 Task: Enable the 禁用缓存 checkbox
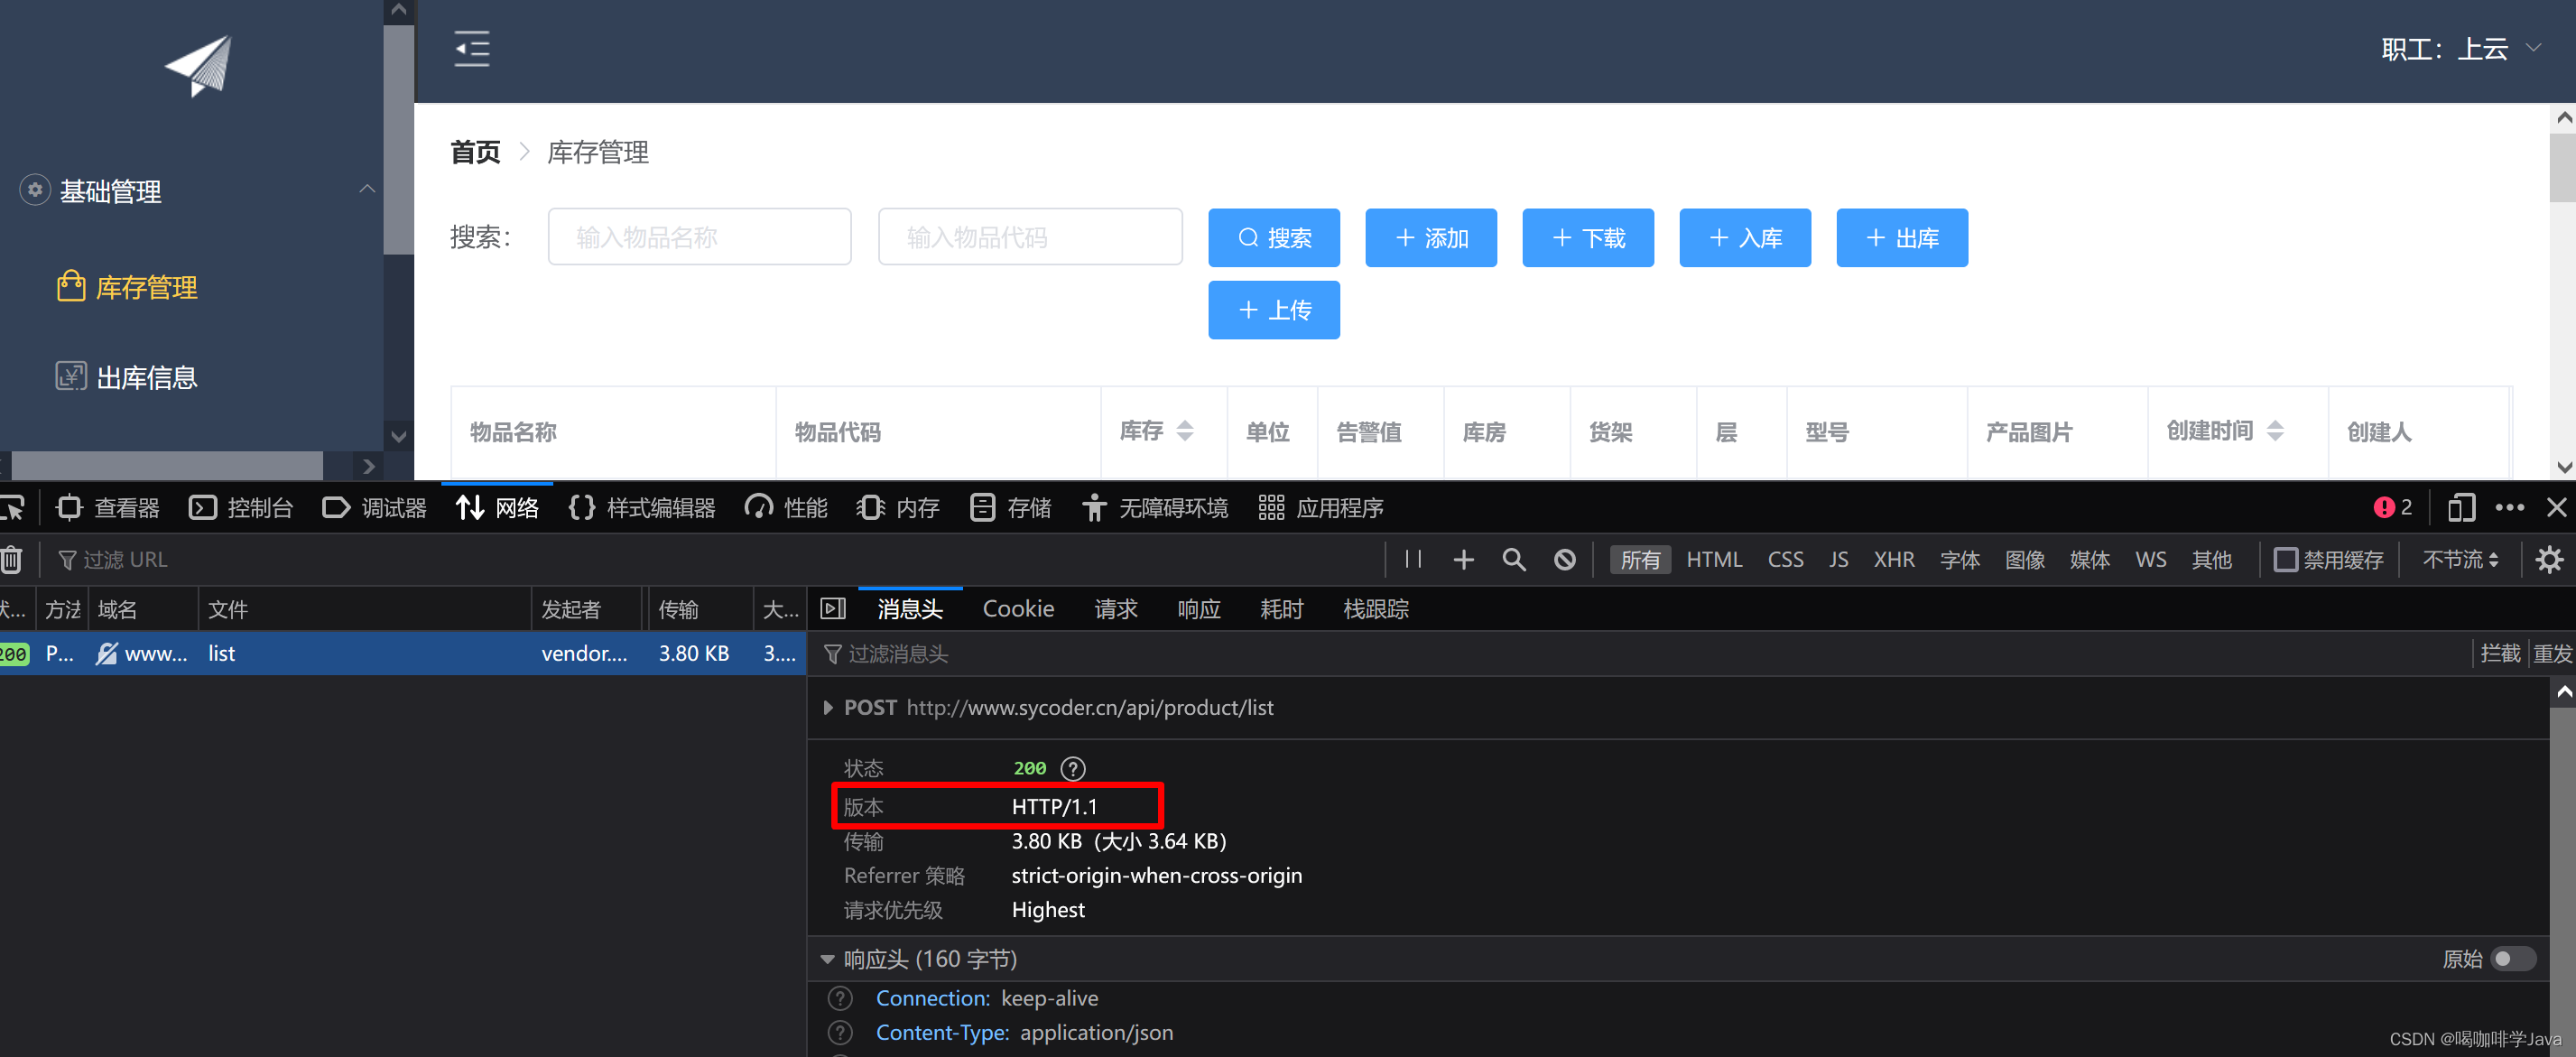(2287, 560)
